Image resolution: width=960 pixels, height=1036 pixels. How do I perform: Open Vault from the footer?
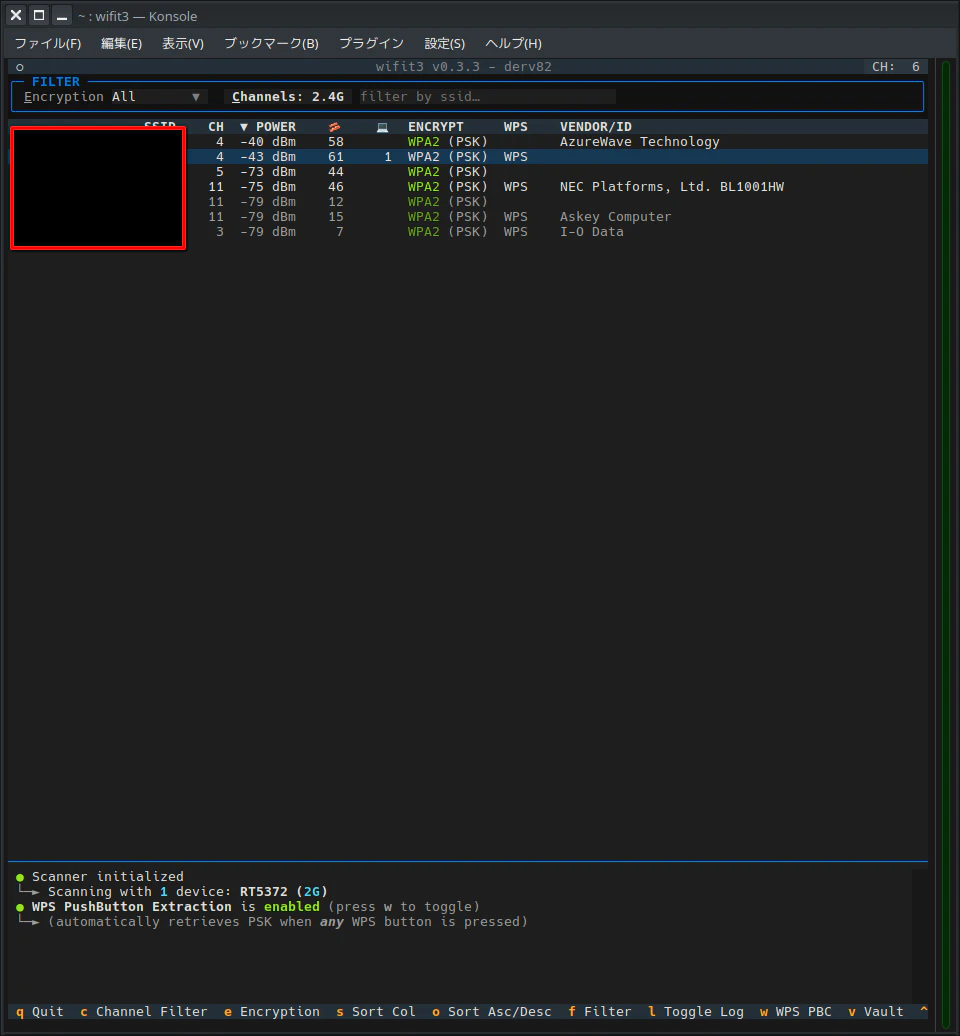pos(875,1012)
